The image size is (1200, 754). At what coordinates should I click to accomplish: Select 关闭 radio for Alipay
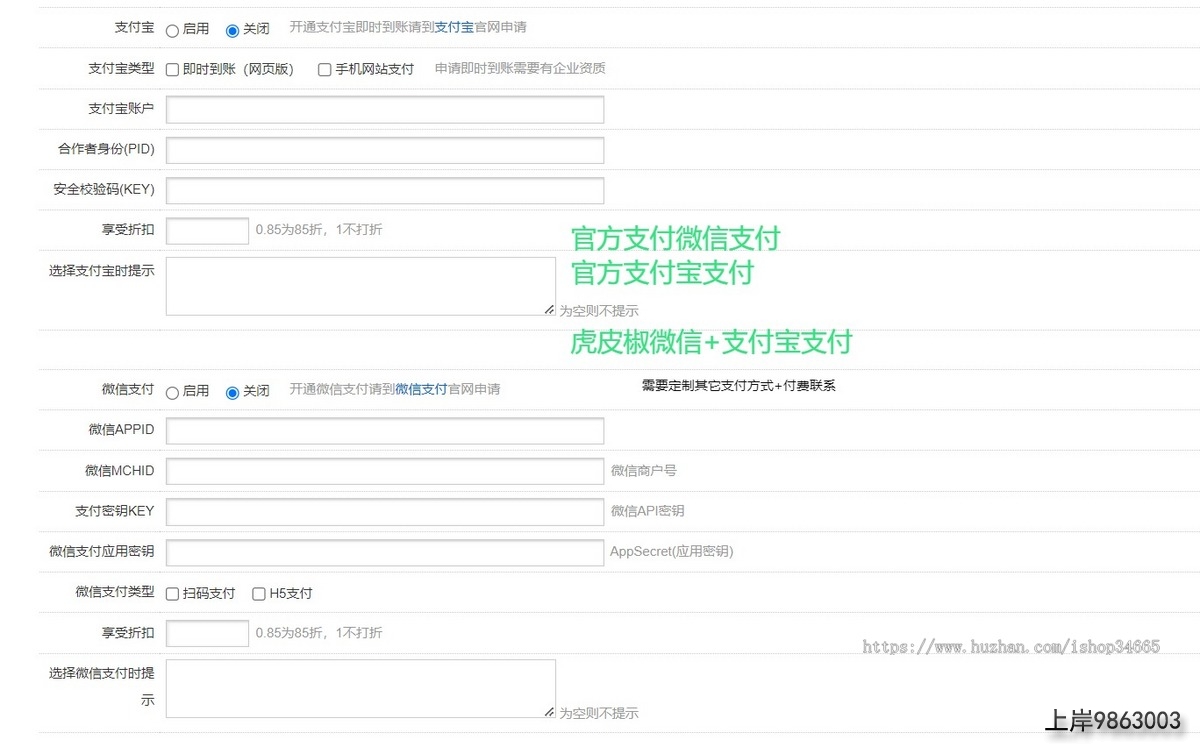pos(233,30)
